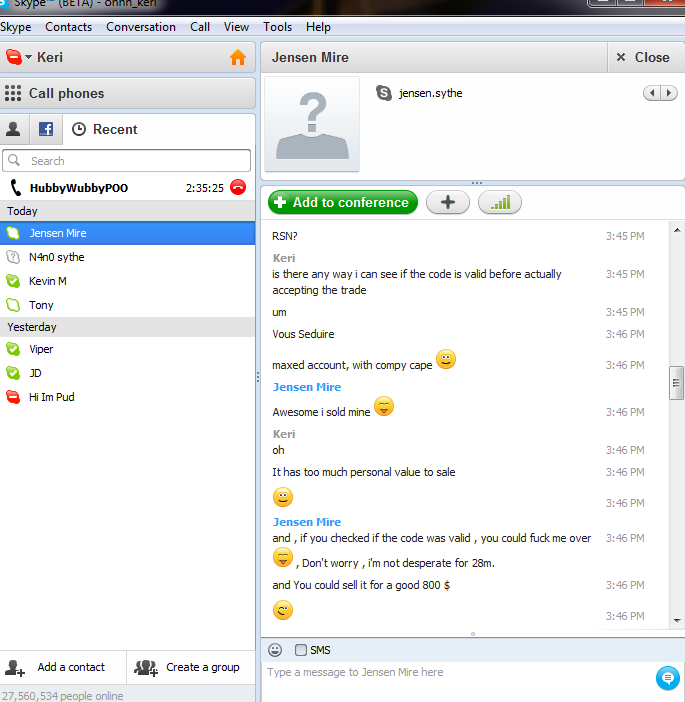Open the Hi Im Pud conversation
The width and height of the screenshot is (685, 702).
(x=128, y=397)
